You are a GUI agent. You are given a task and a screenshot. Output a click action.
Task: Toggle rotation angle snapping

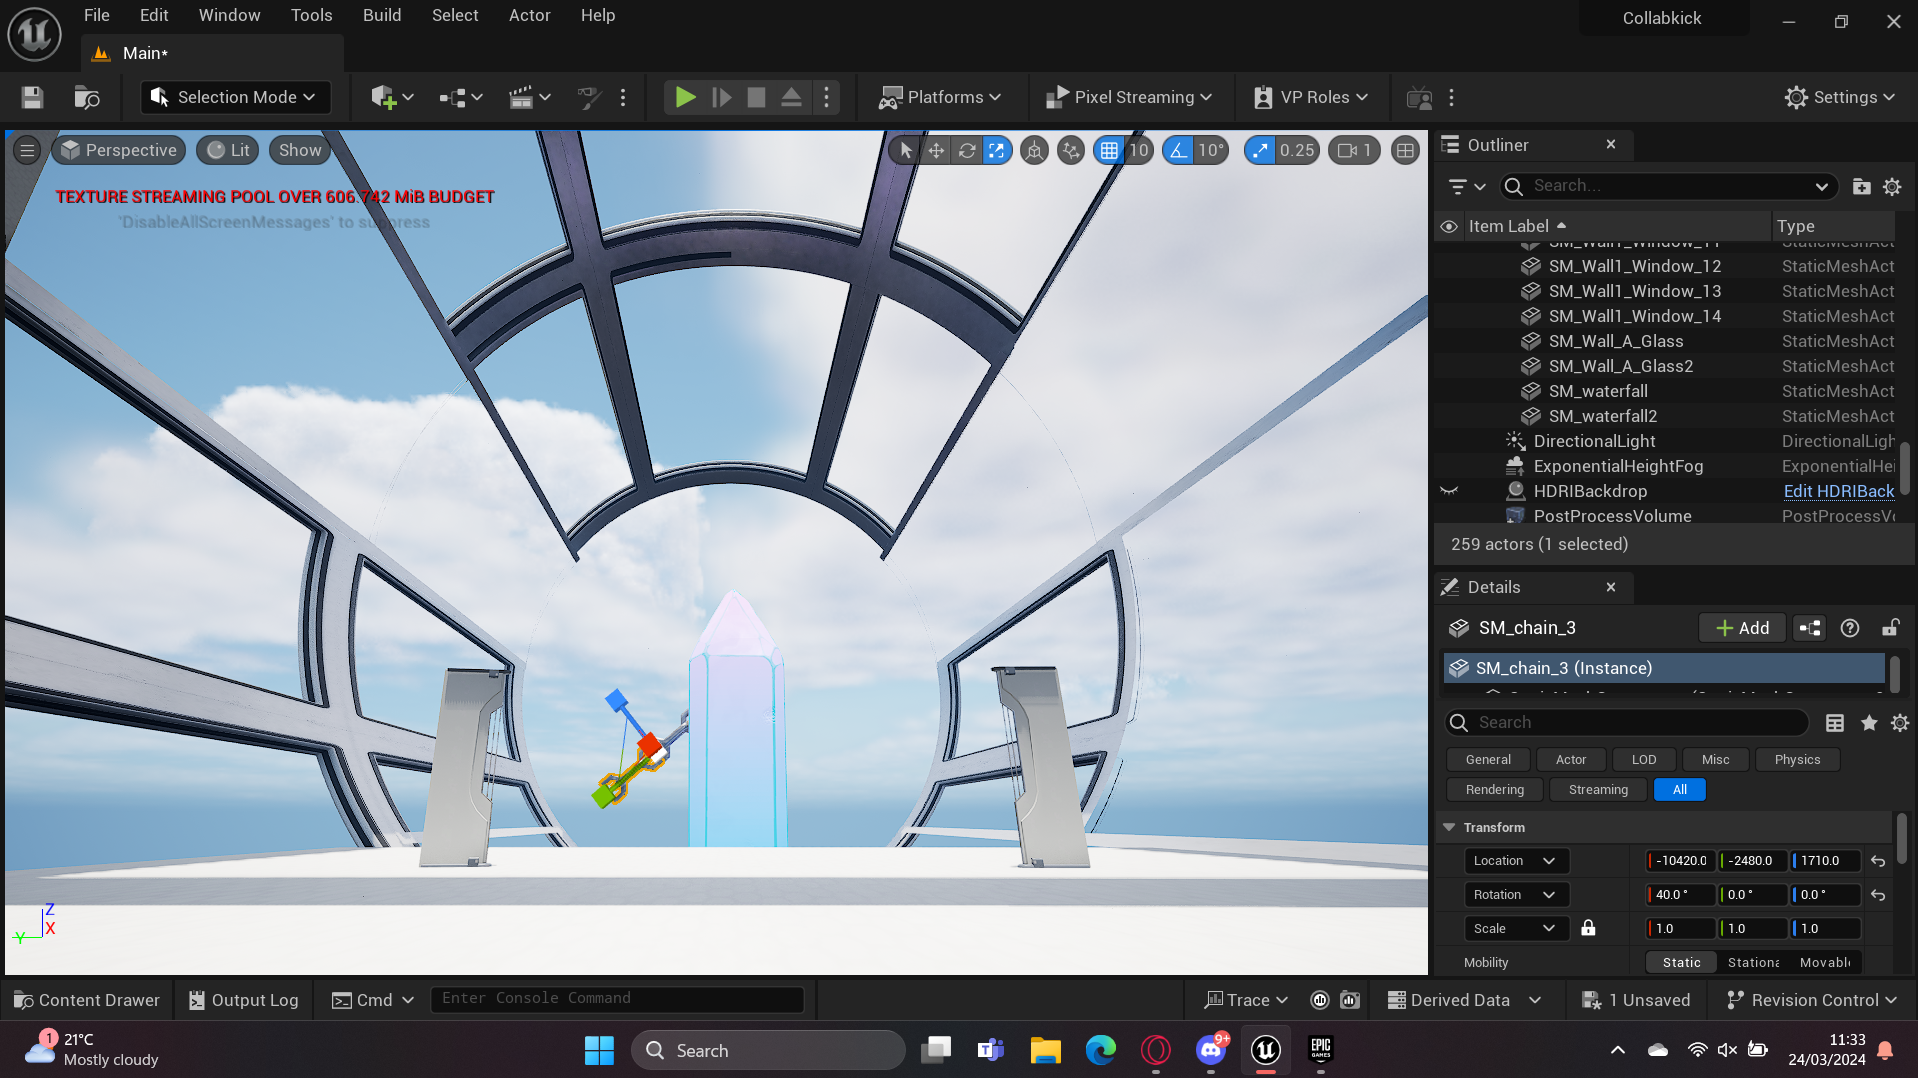click(1178, 150)
